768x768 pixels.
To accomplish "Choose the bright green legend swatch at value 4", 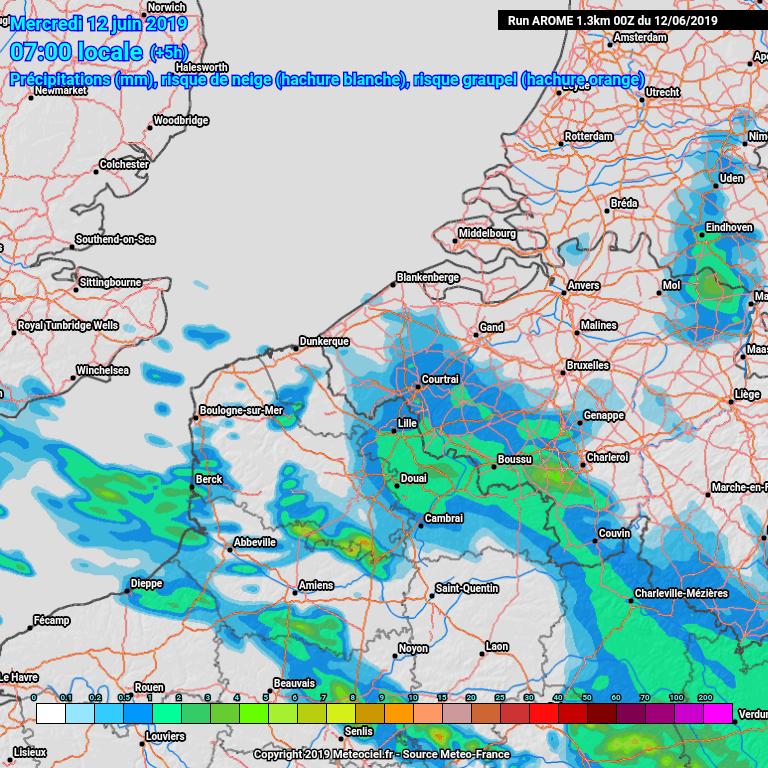I will 254,714.
